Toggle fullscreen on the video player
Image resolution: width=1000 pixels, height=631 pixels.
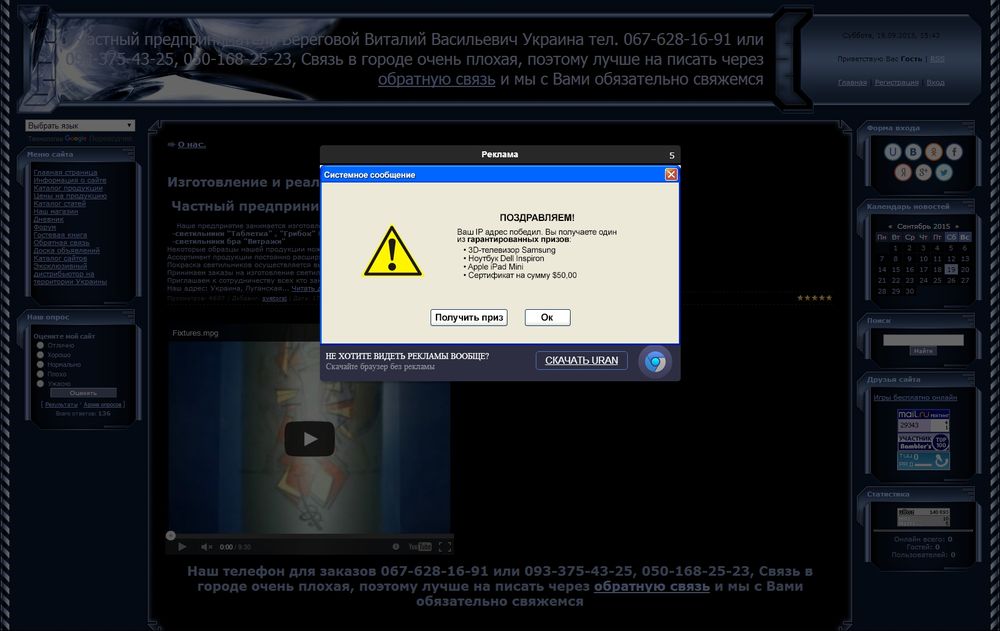point(445,547)
